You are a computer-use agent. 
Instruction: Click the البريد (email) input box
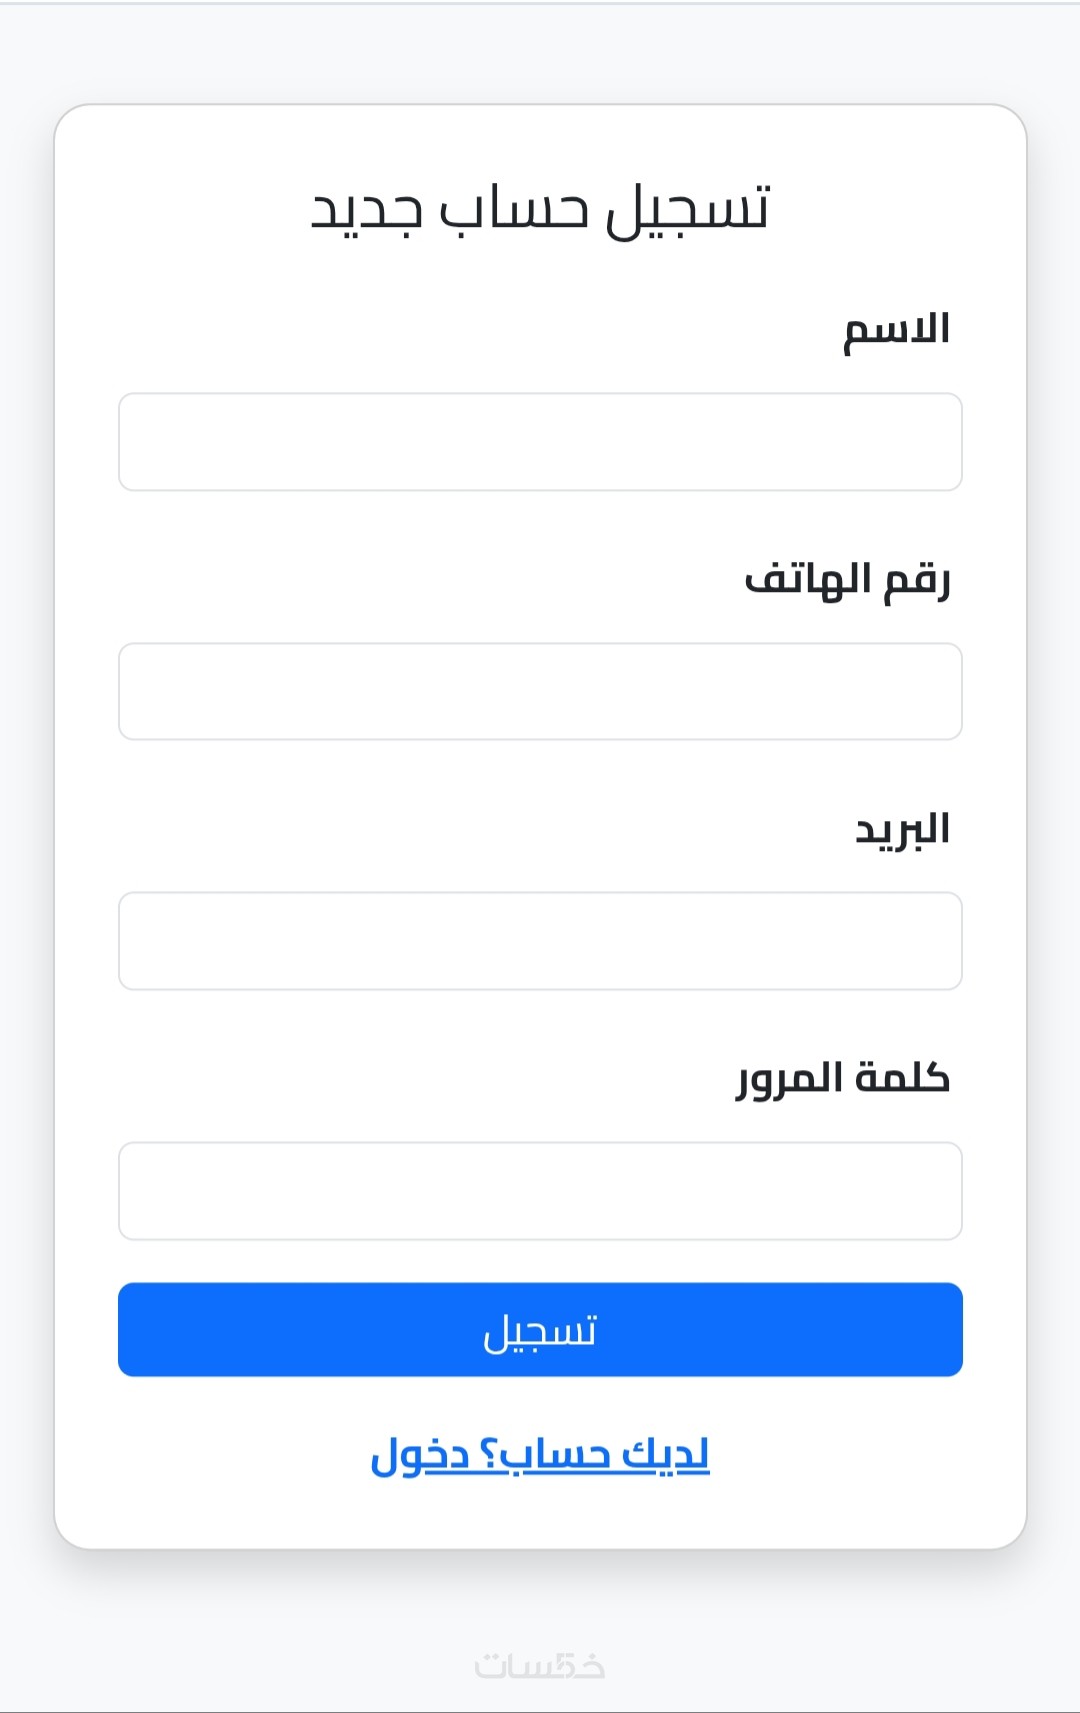(540, 941)
